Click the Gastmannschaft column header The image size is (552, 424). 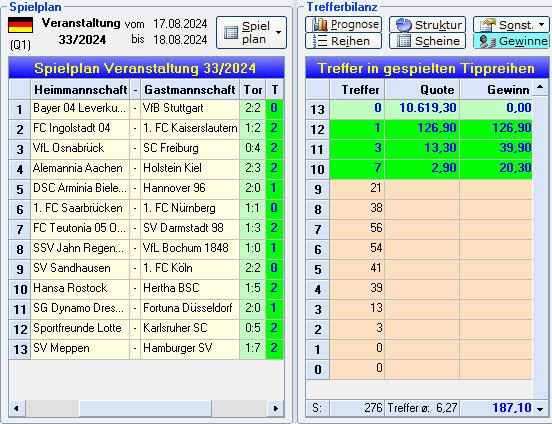pyautogui.click(x=190, y=89)
